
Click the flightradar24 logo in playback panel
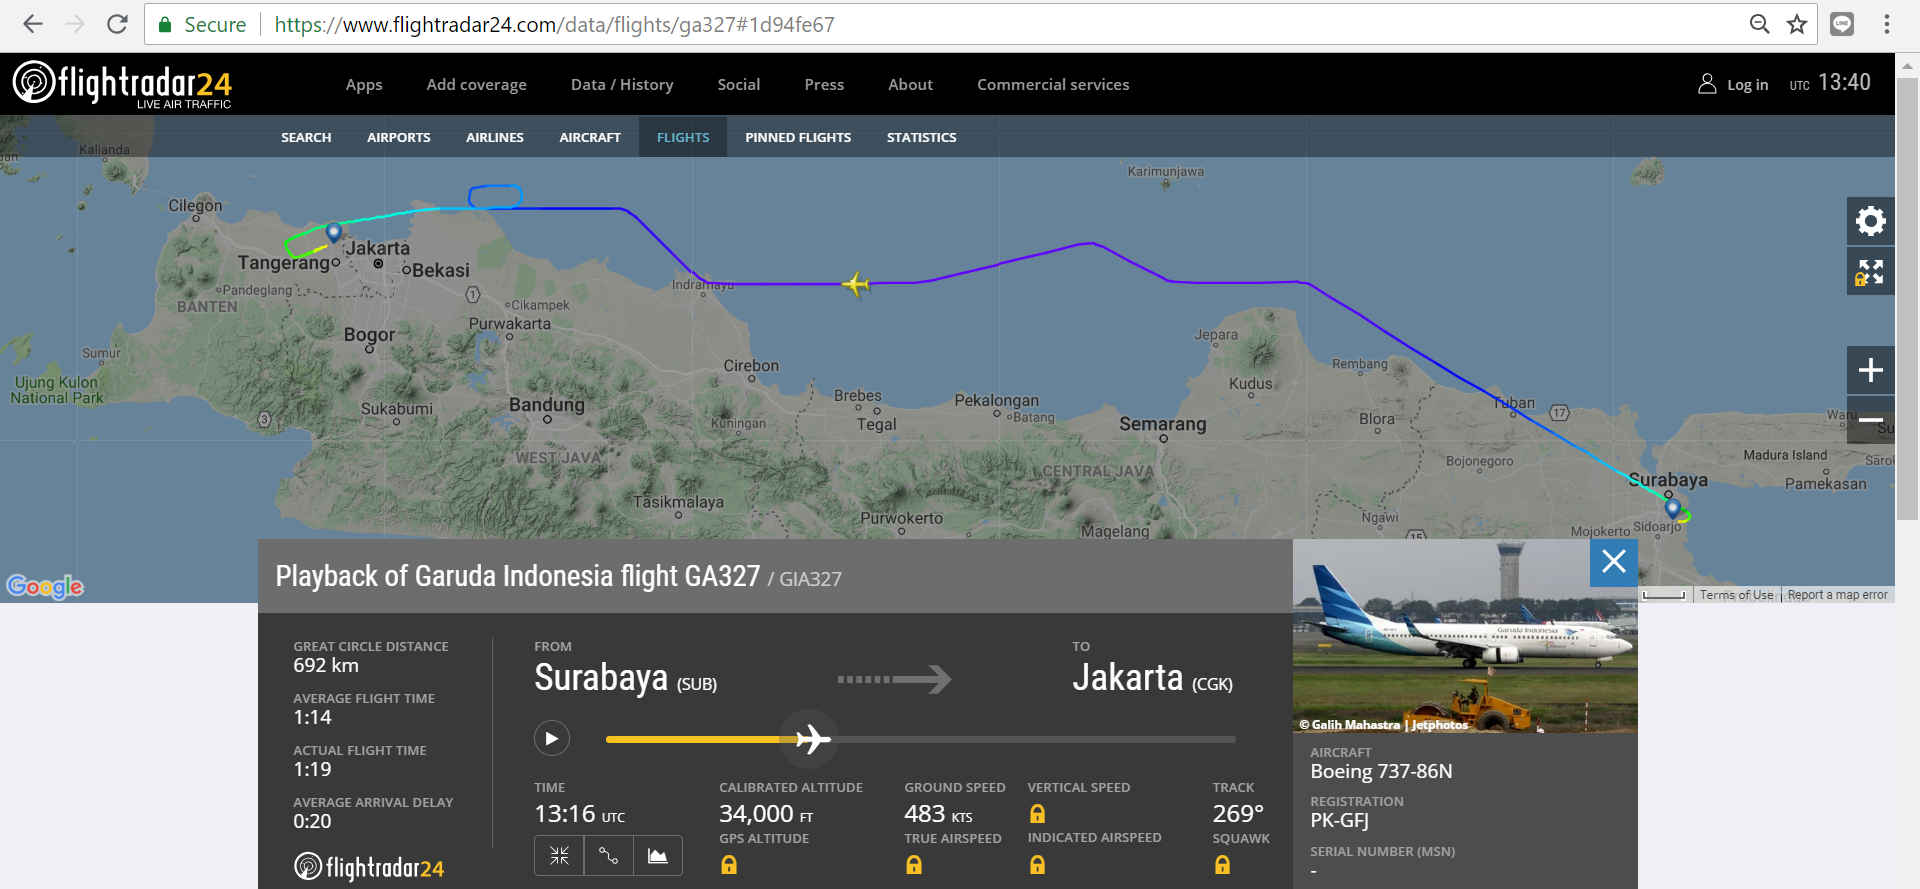pos(369,867)
